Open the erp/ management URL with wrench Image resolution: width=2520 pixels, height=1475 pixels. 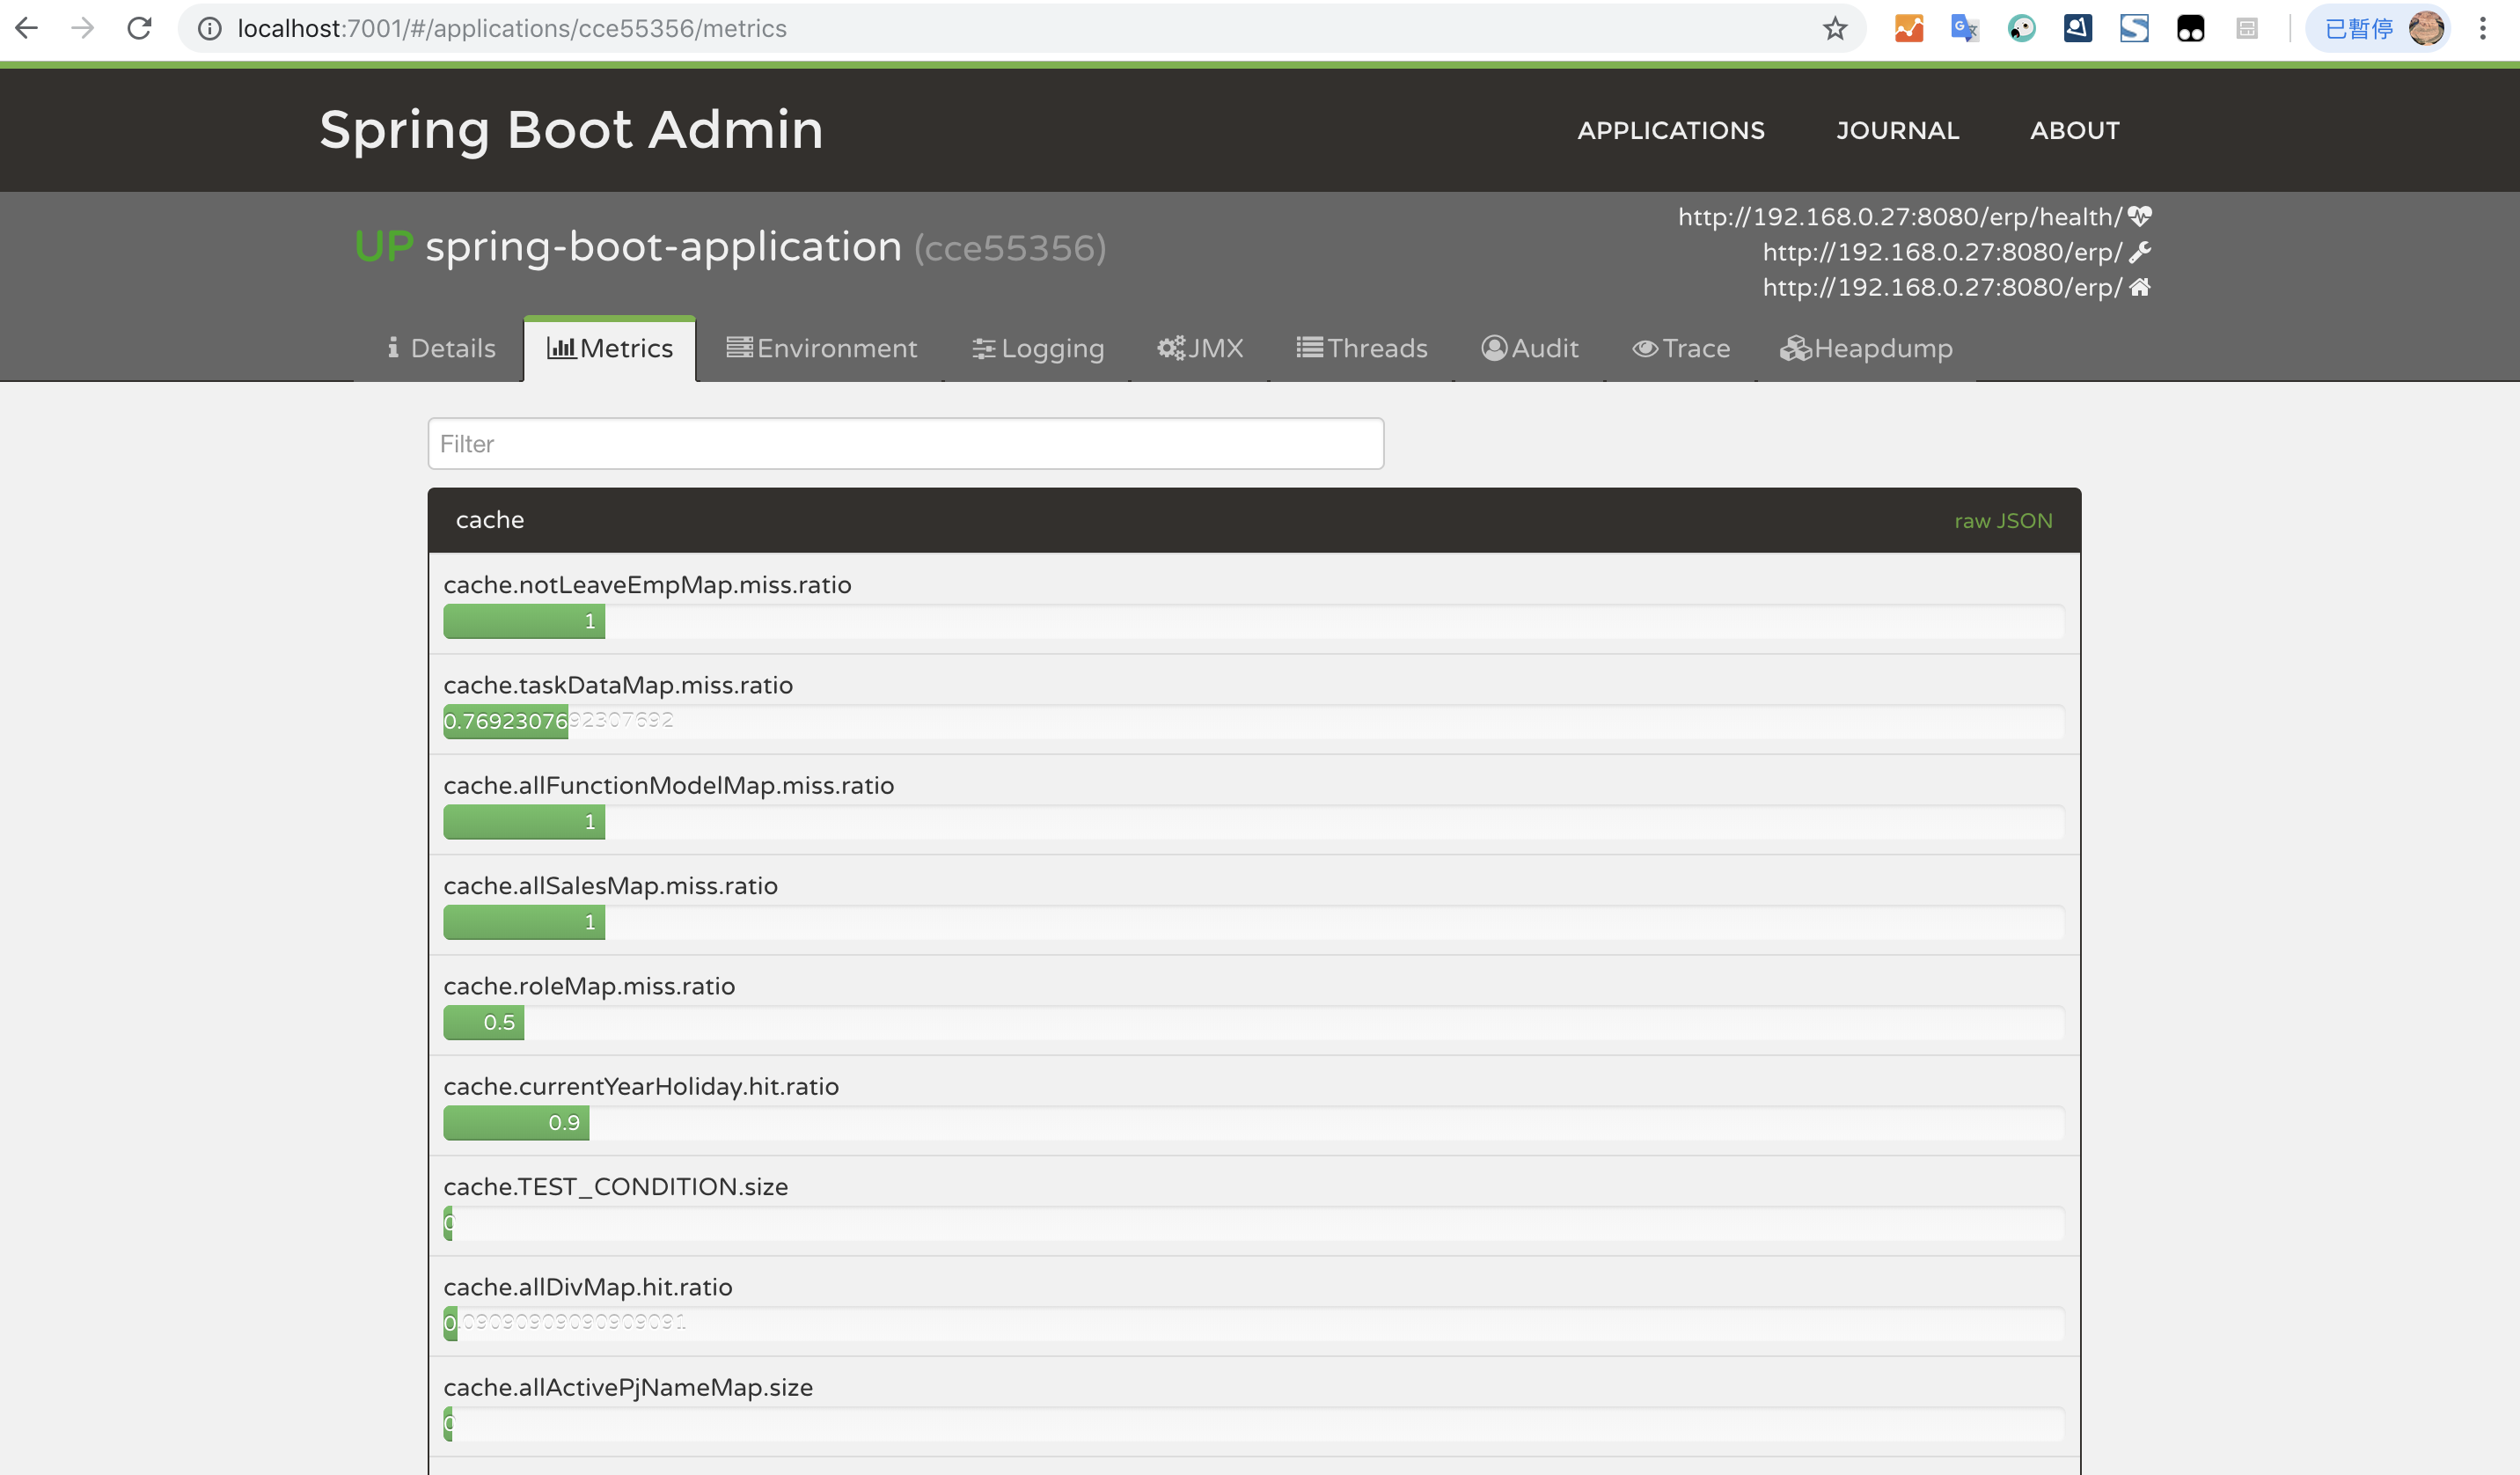(x=1942, y=252)
